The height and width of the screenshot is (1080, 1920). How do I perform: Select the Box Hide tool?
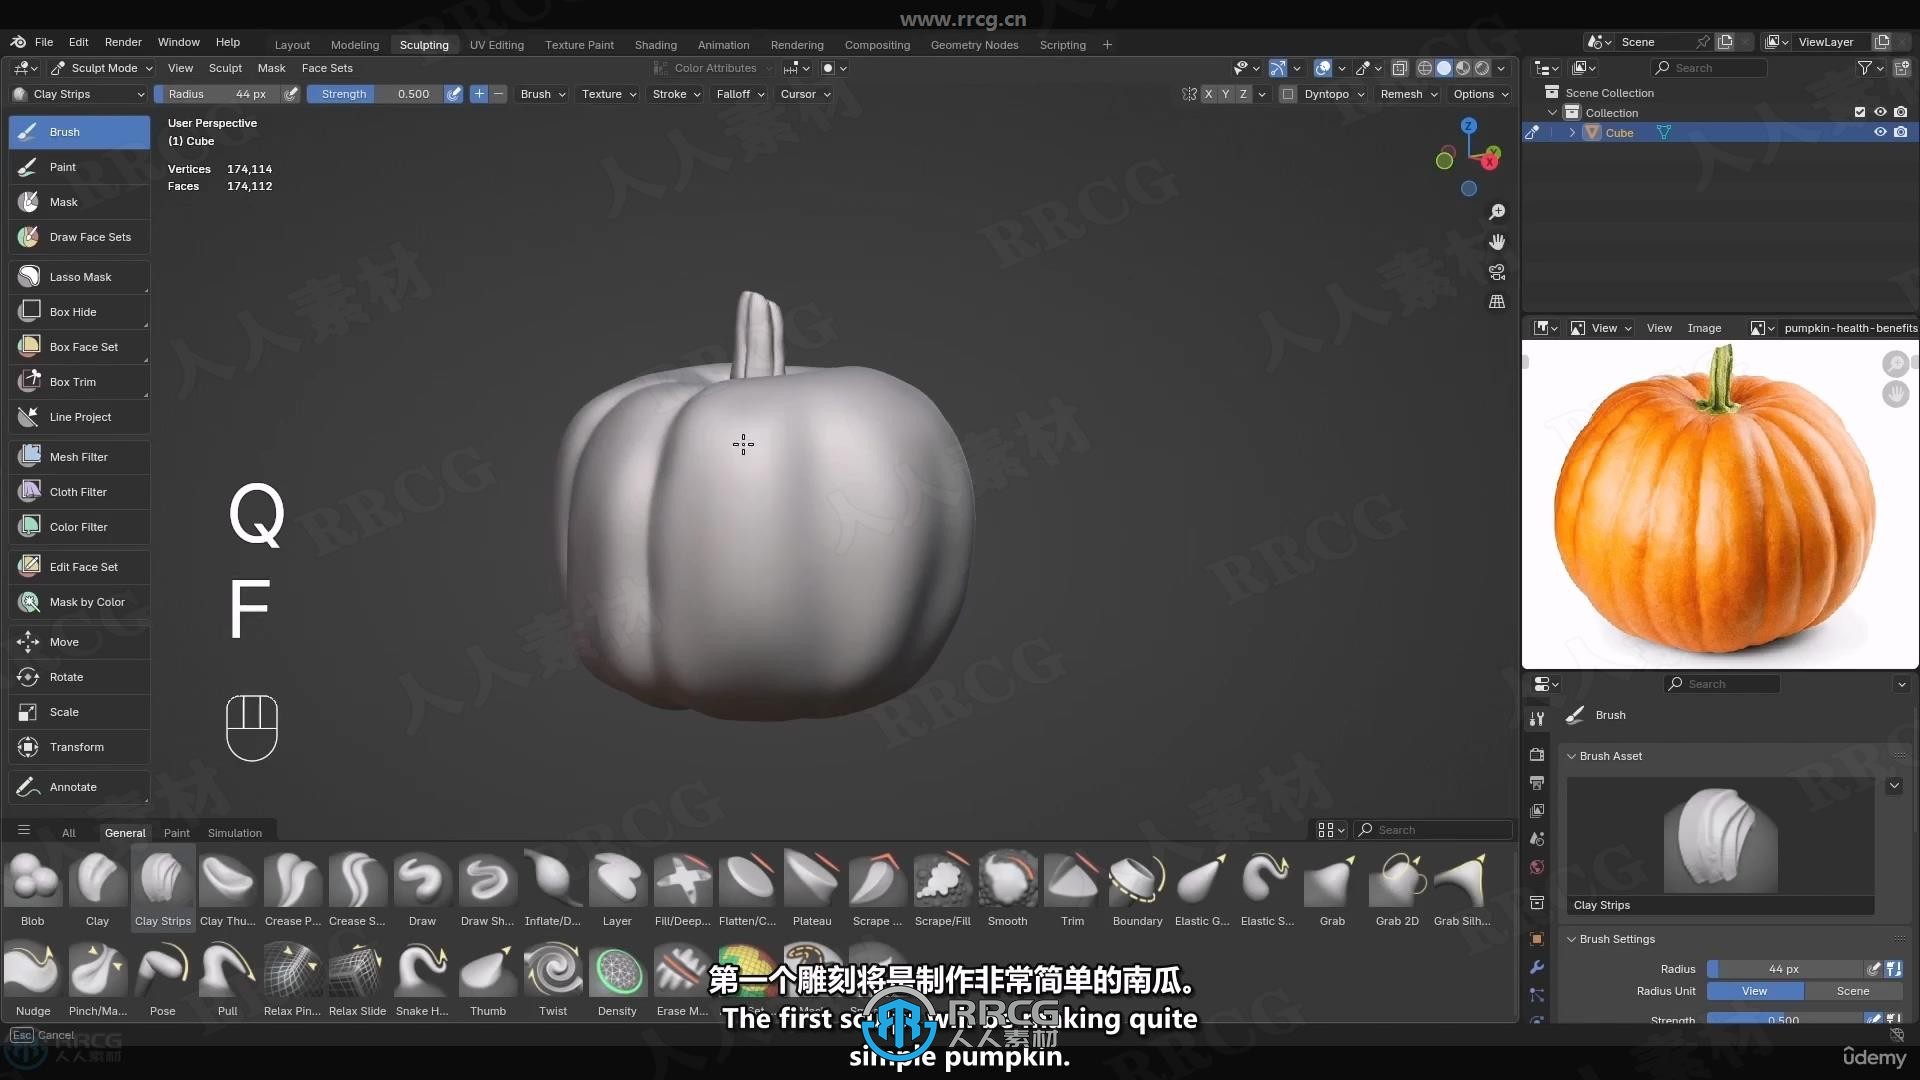79,312
